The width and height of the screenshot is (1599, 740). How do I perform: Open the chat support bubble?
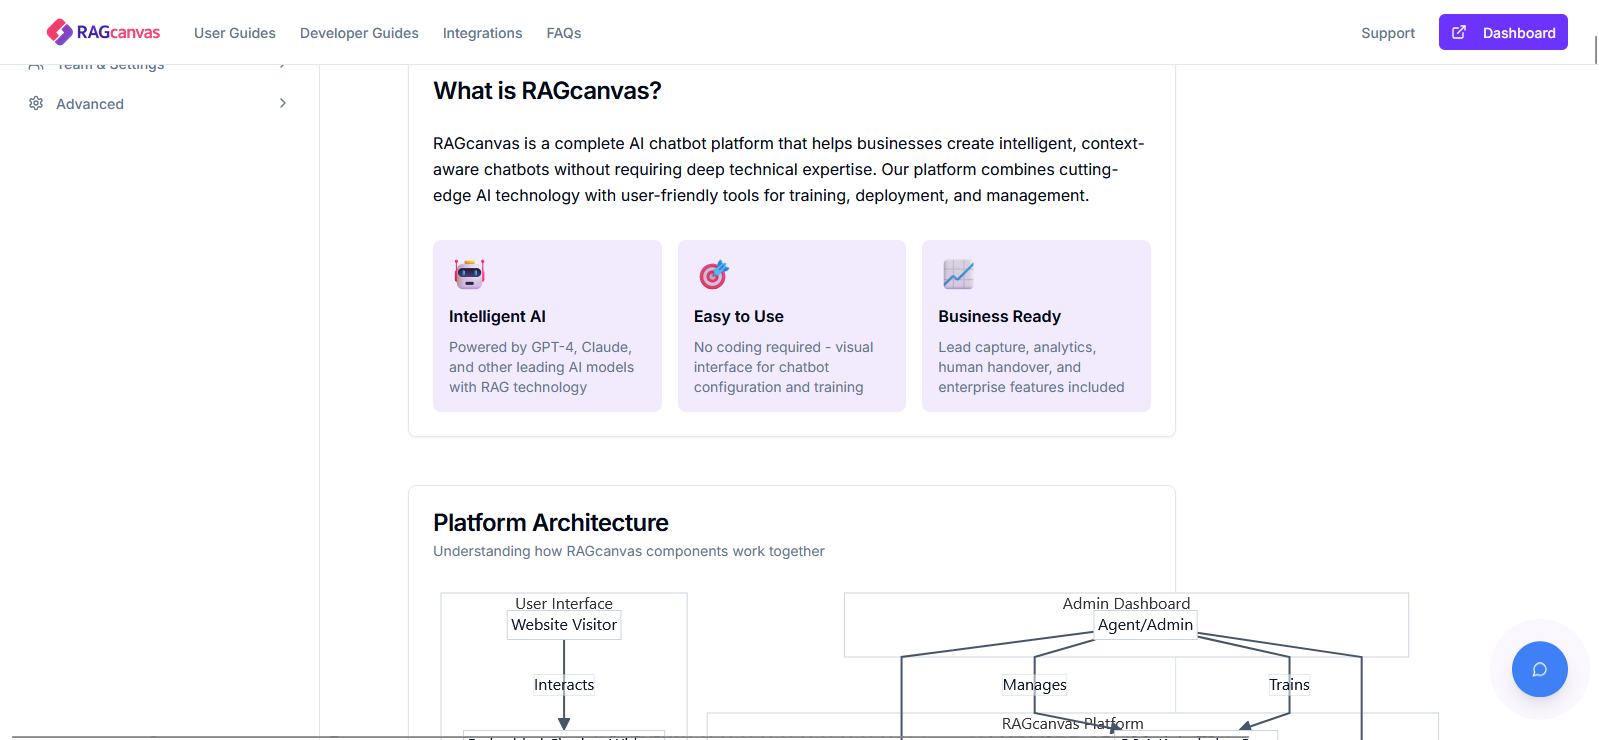coord(1539,669)
